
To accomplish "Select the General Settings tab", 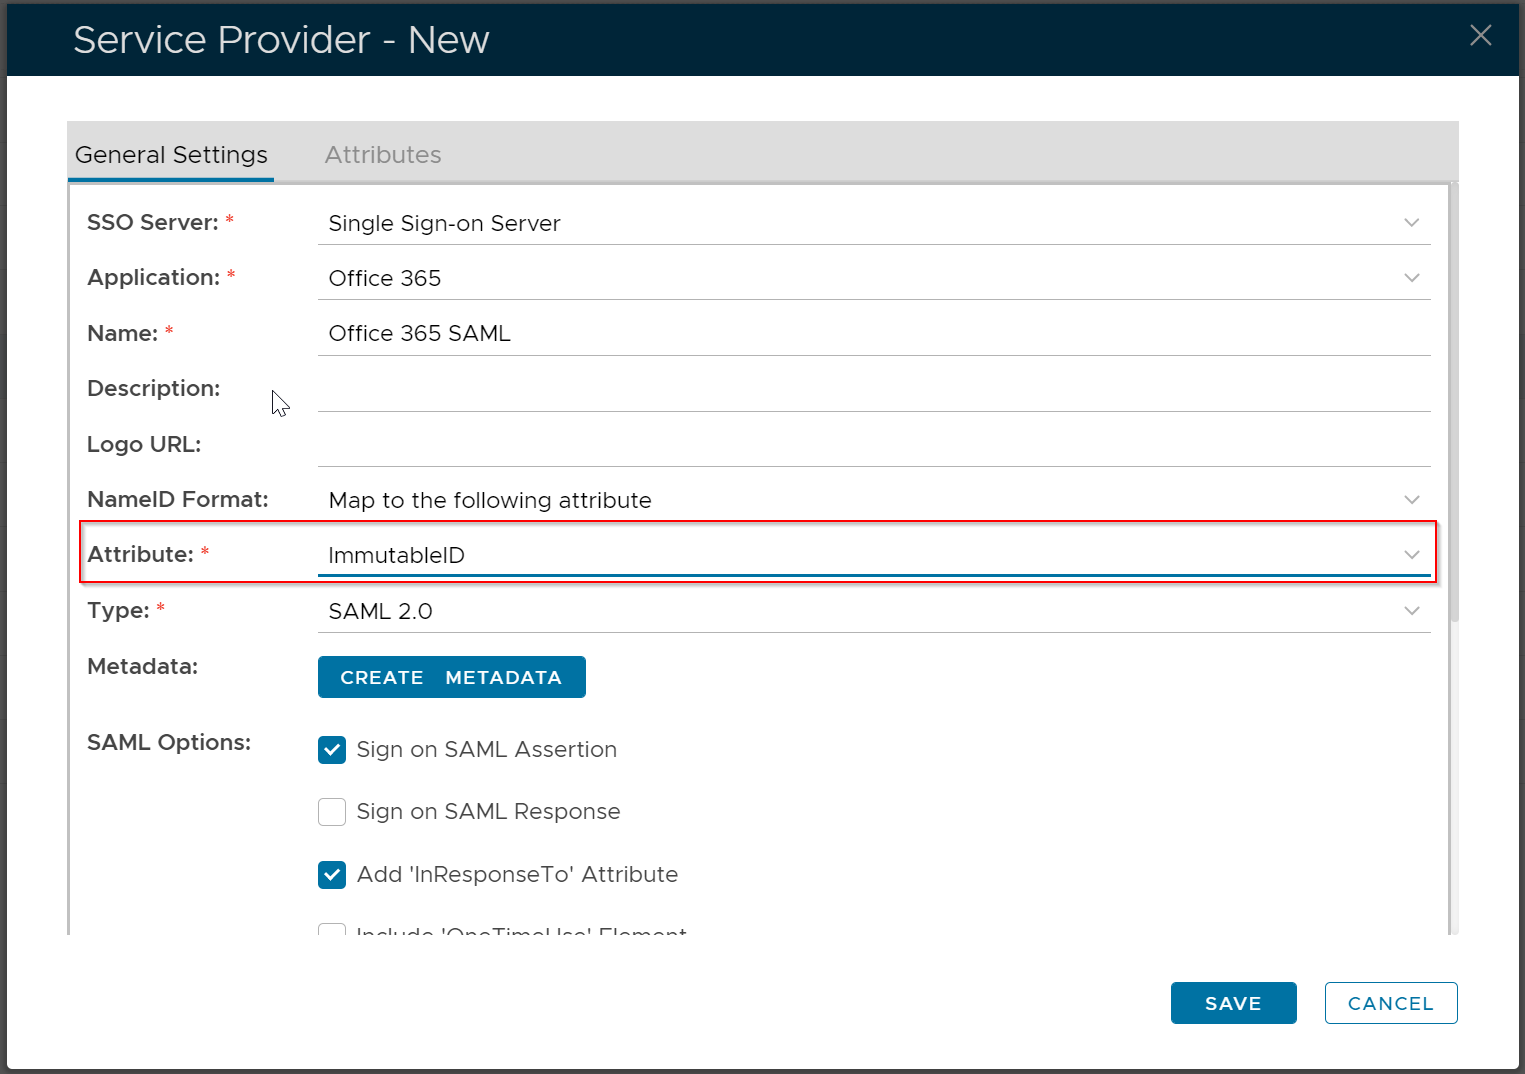I will coord(171,155).
